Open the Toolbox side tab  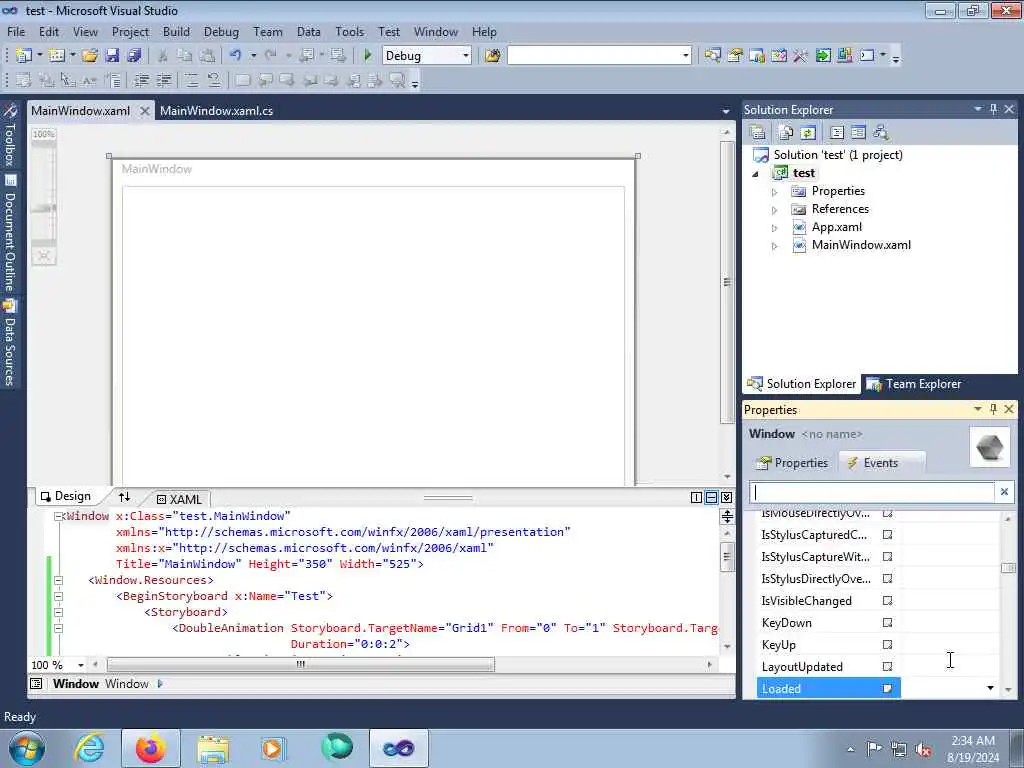pyautogui.click(x=10, y=135)
